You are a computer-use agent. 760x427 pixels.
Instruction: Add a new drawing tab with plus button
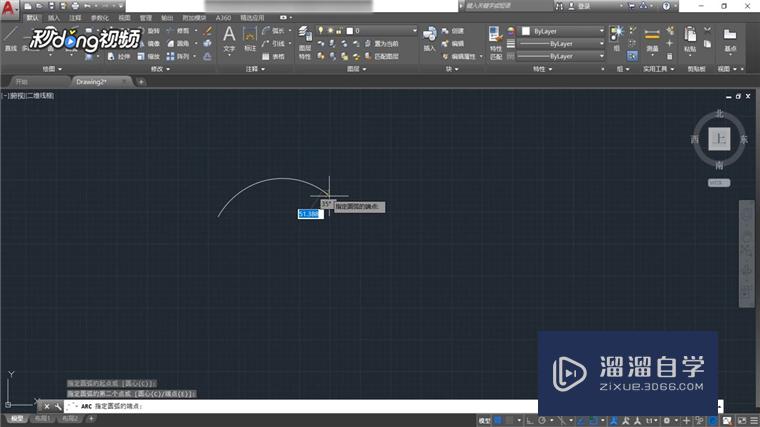141,81
